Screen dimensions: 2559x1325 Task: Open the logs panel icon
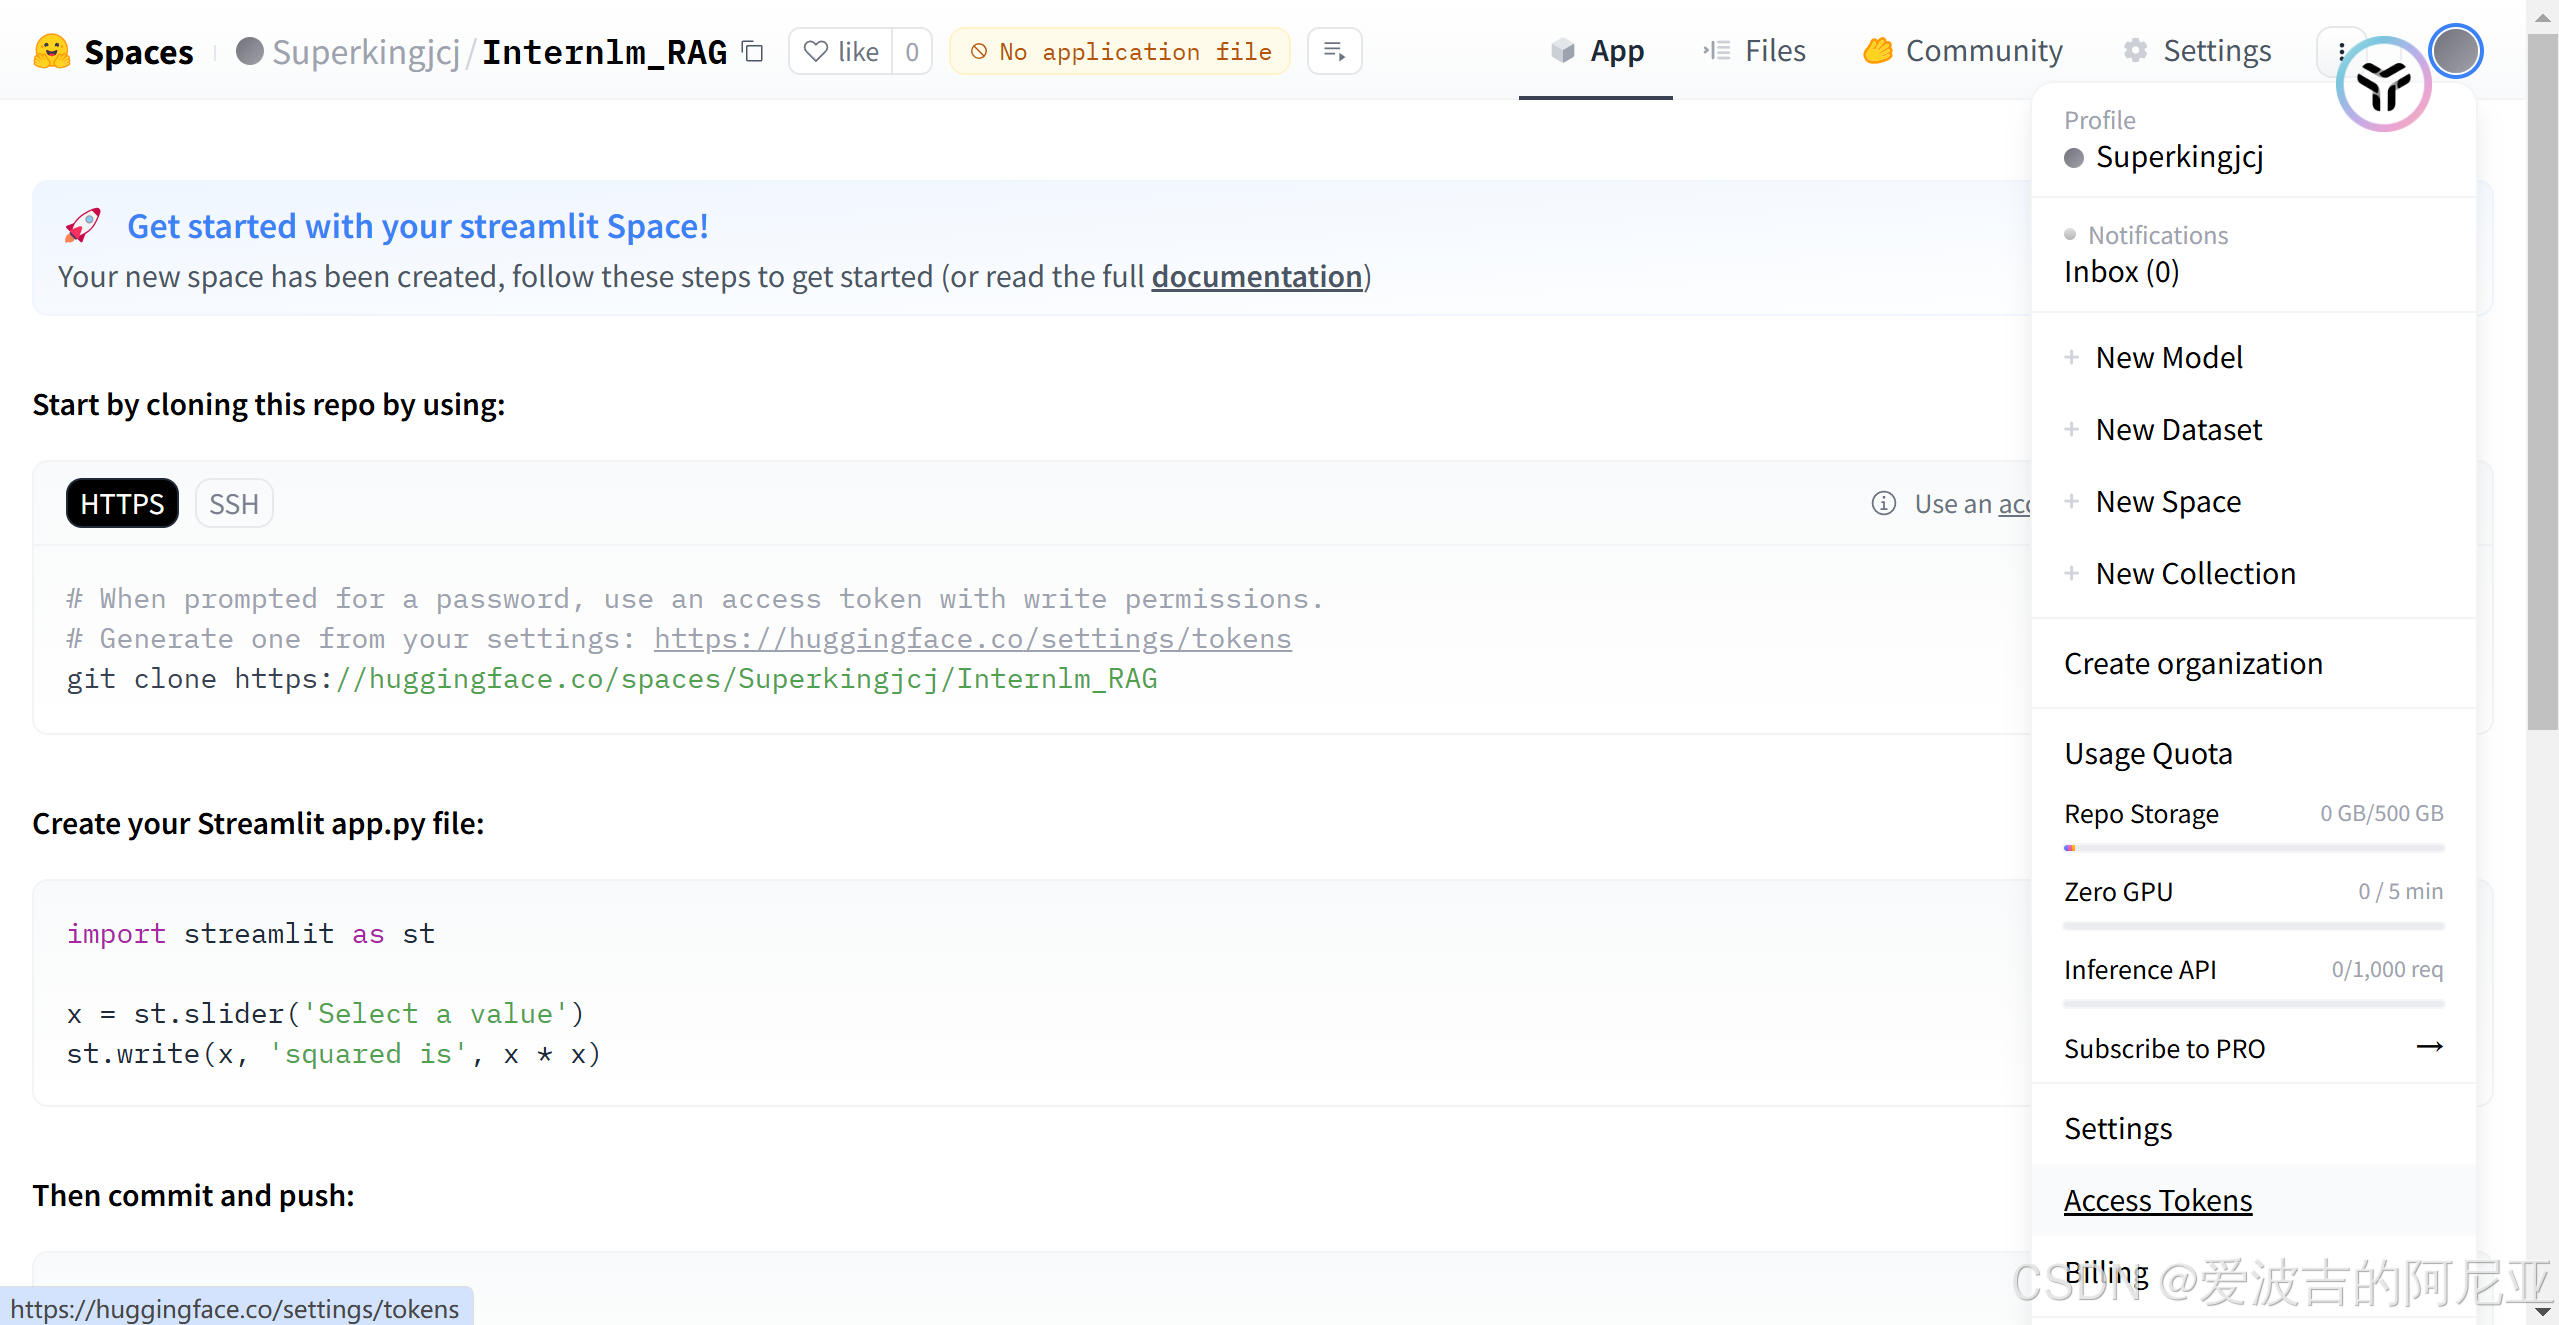1334,51
